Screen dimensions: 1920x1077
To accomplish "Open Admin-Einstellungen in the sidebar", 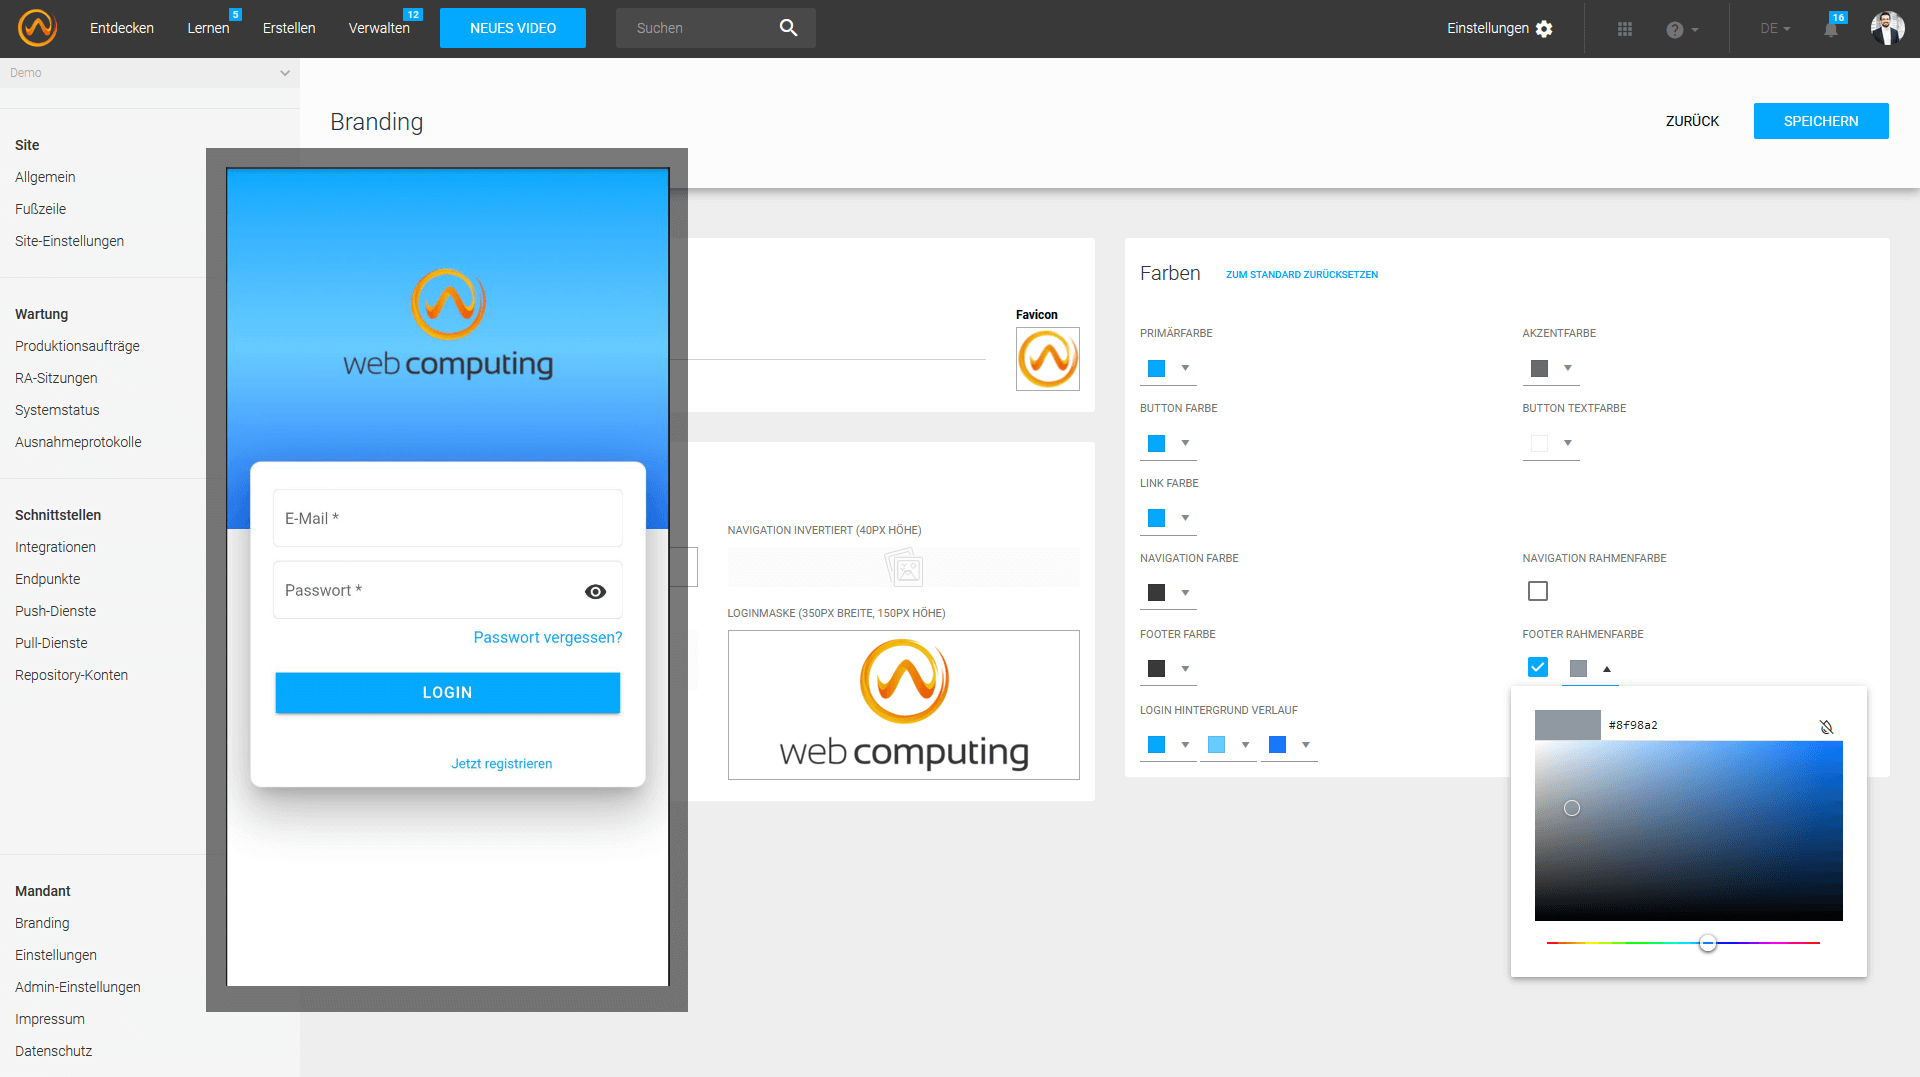I will (78, 987).
